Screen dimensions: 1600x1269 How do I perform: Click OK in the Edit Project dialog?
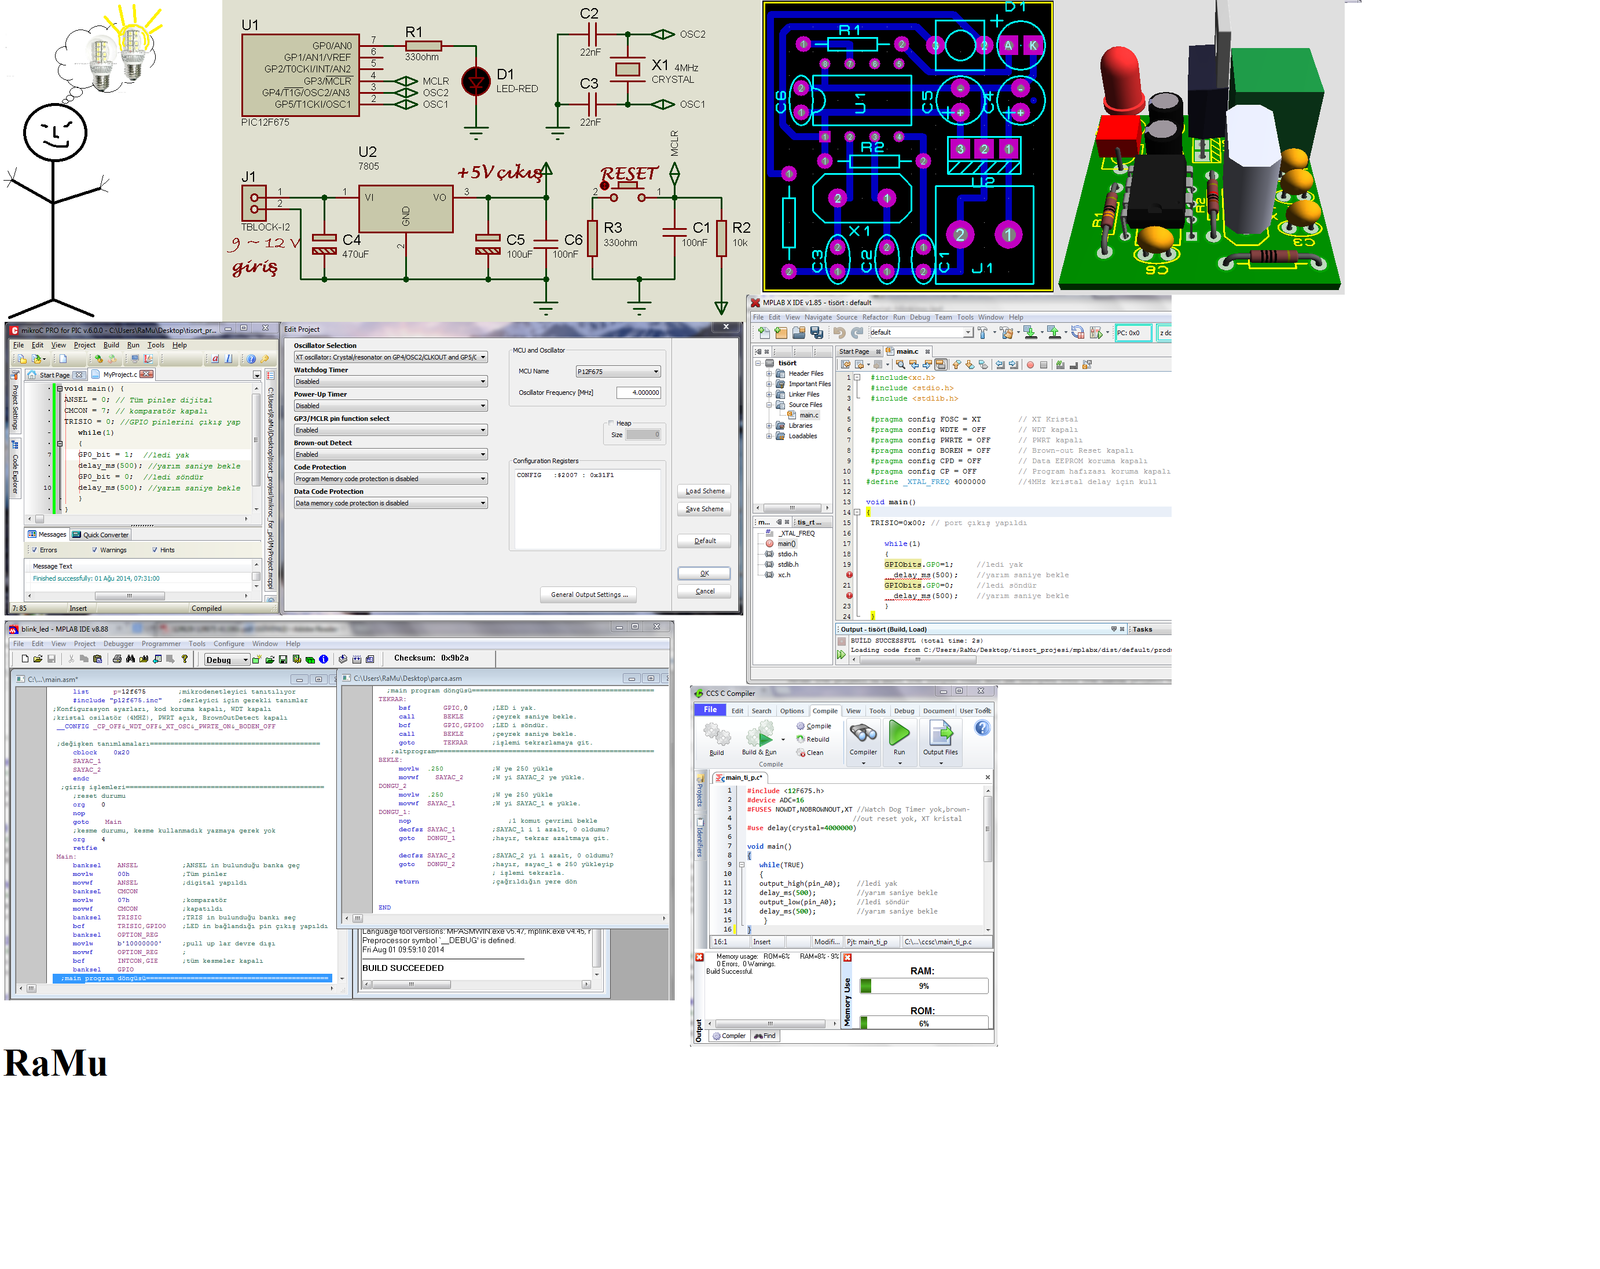(705, 574)
